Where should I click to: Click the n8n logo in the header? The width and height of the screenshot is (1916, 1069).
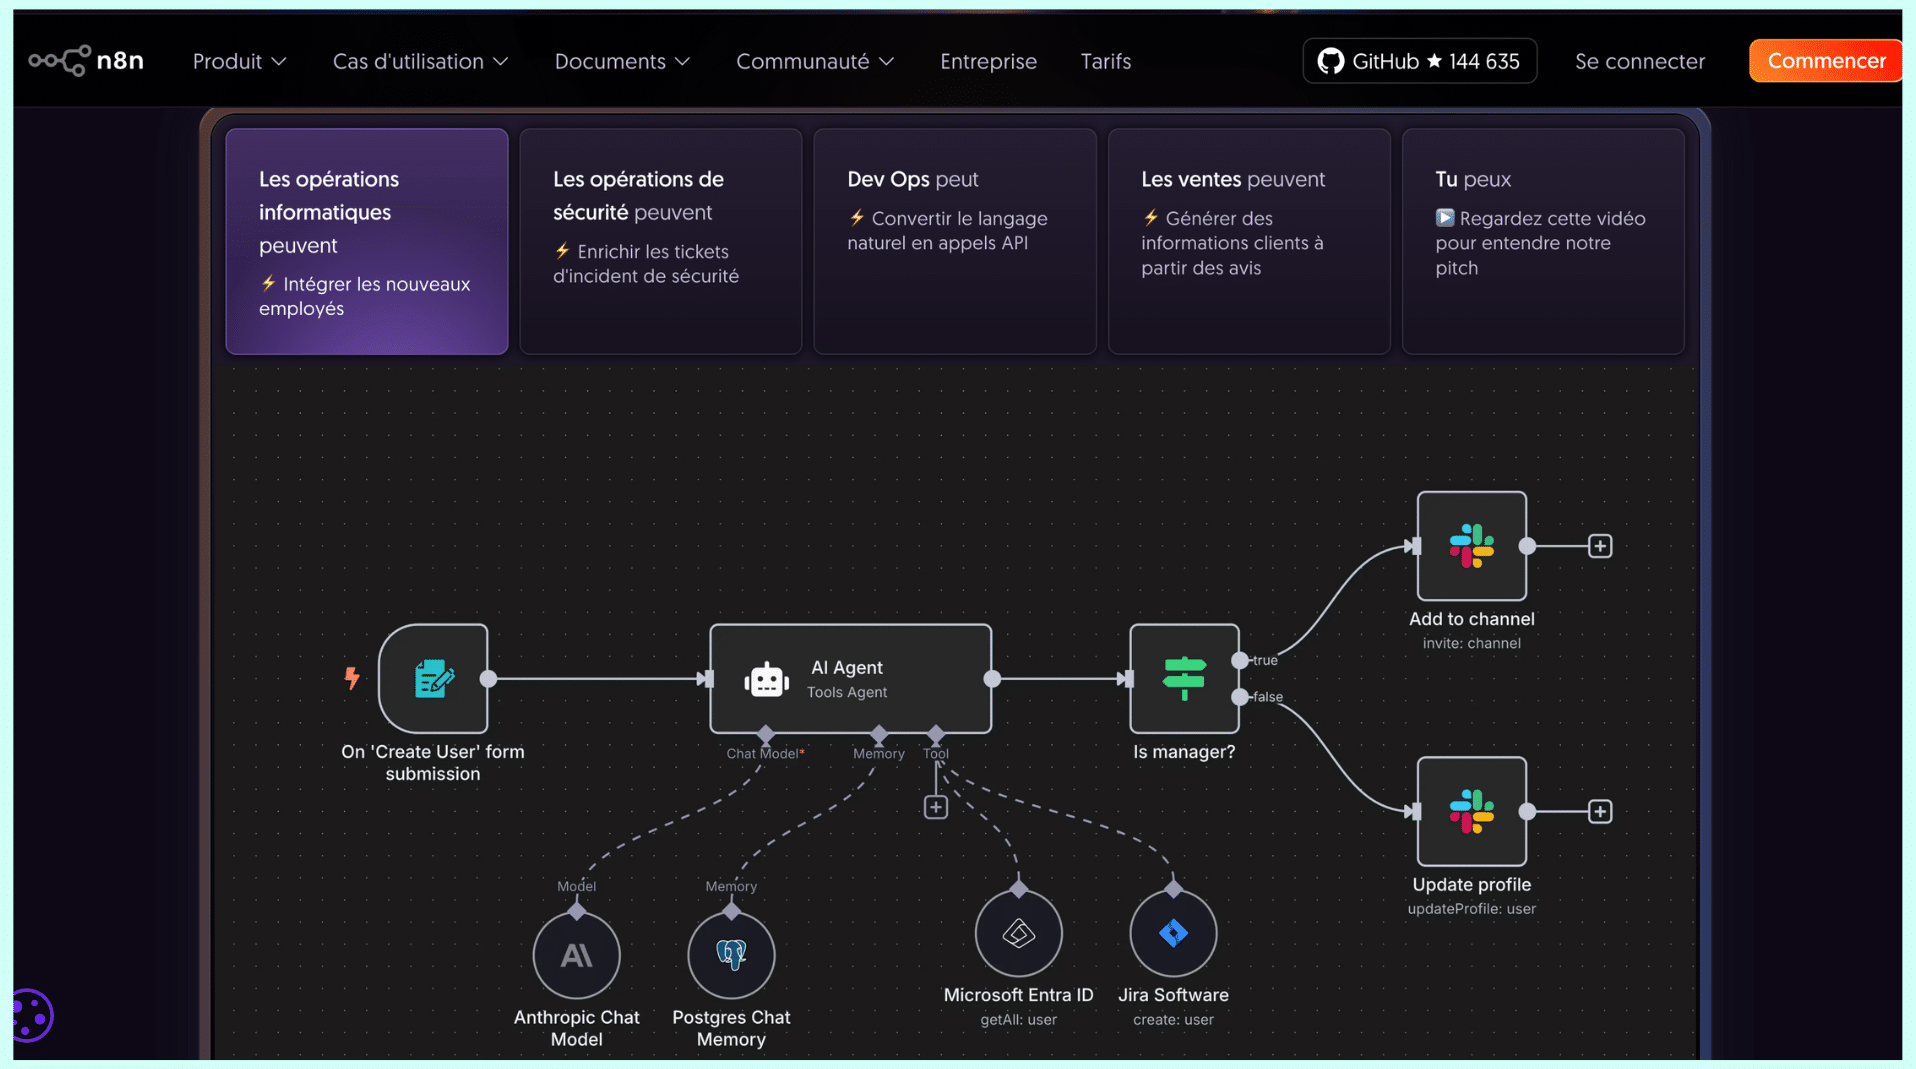point(86,61)
